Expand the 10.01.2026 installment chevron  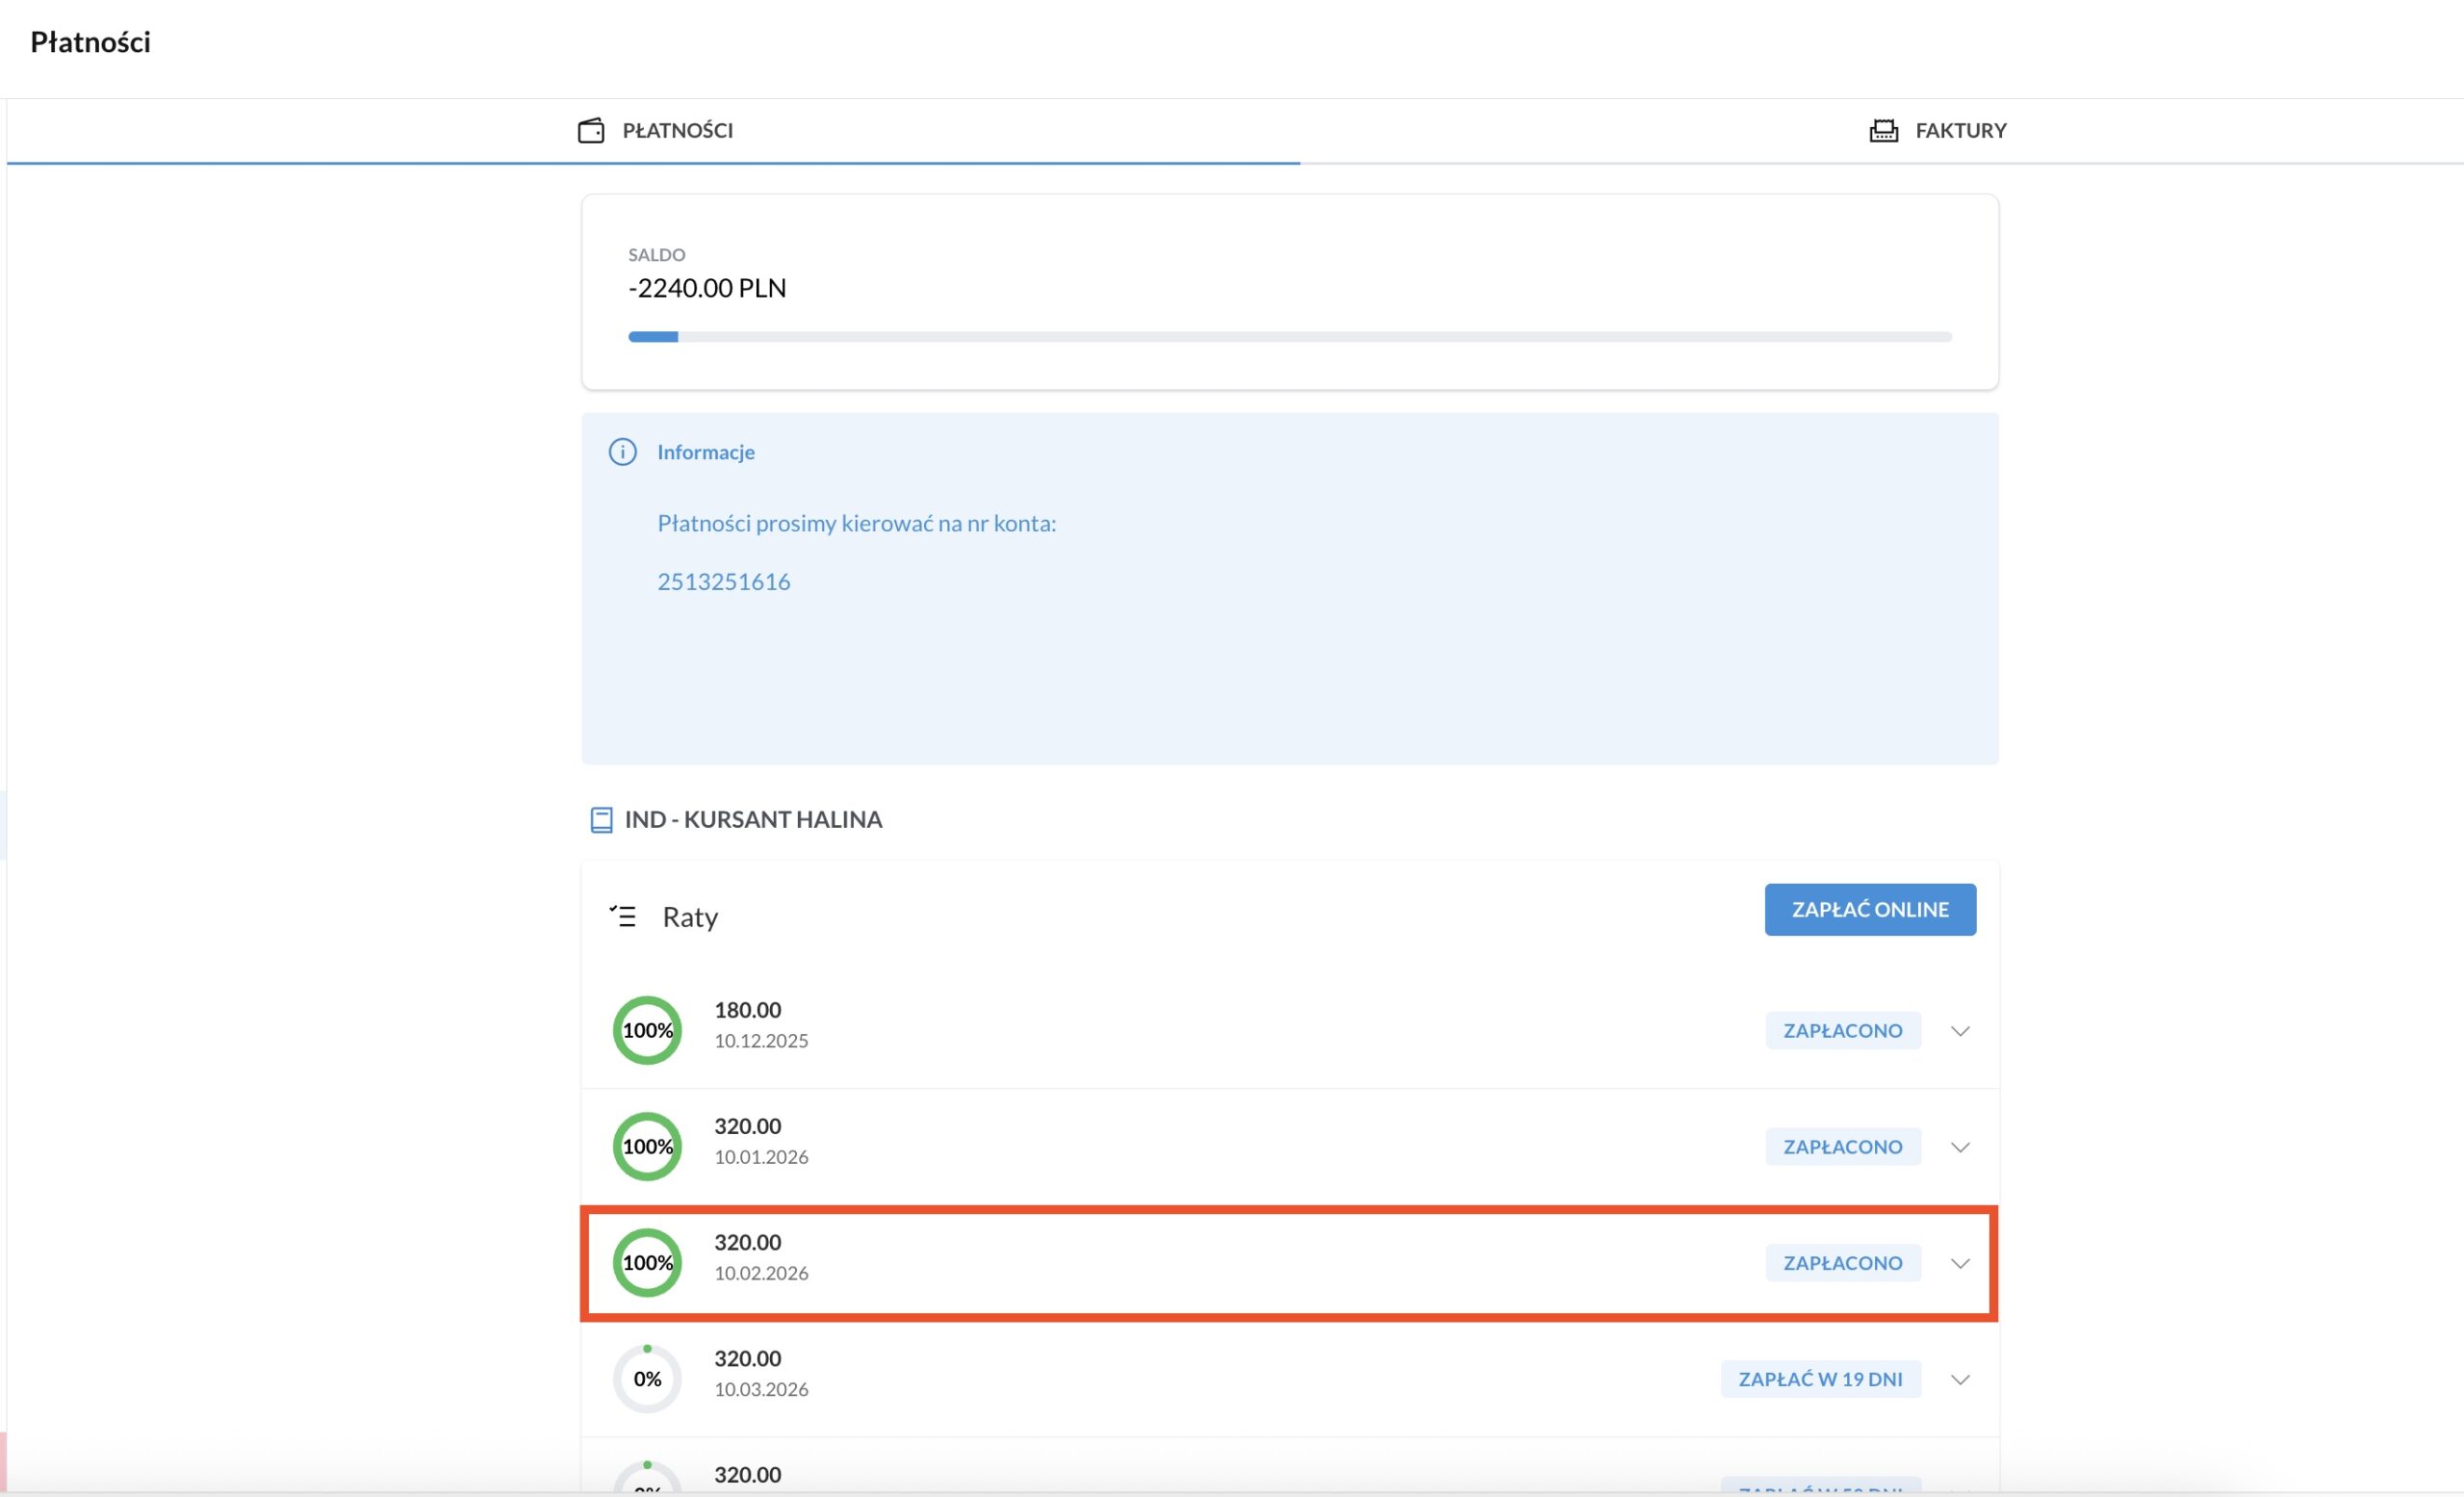pyautogui.click(x=1960, y=1147)
